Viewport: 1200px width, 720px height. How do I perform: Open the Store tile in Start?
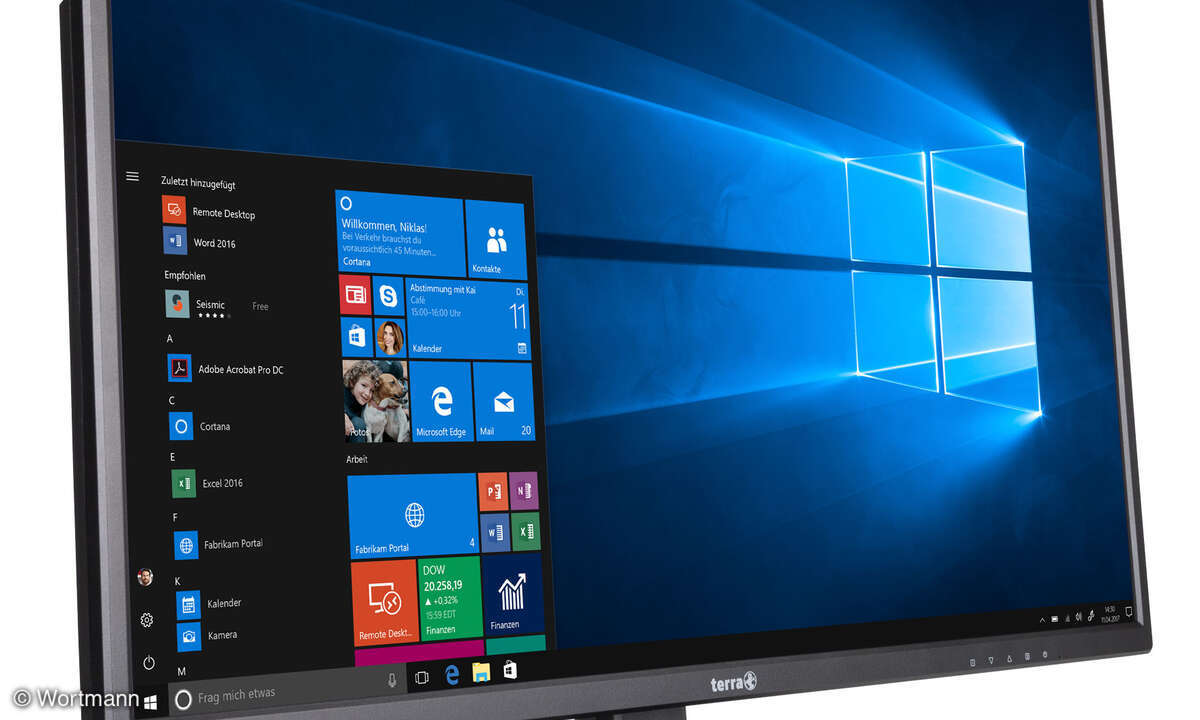coord(357,336)
